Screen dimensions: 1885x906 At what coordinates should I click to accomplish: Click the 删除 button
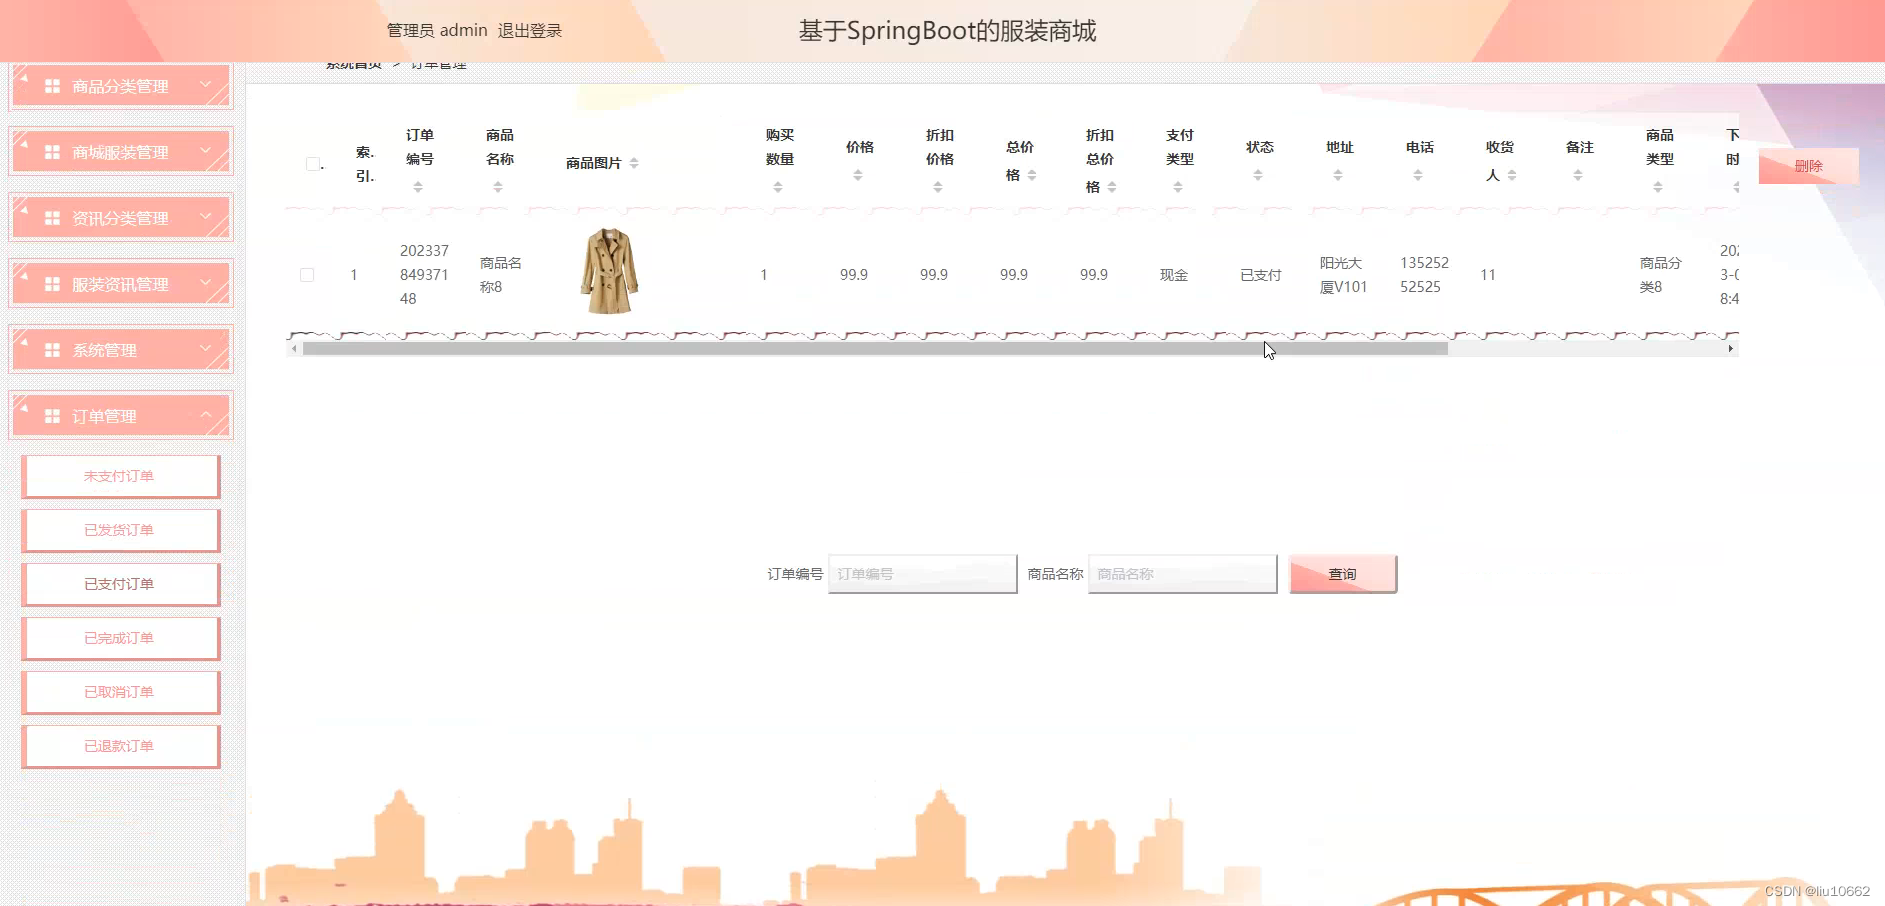[x=1808, y=166]
